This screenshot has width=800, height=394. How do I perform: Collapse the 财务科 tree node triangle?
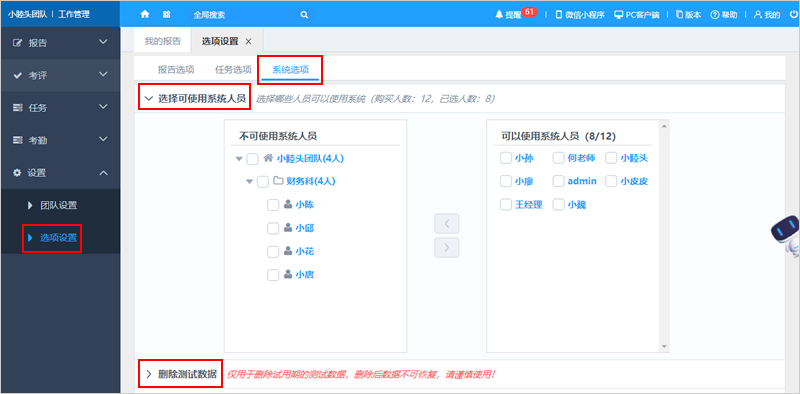pyautogui.click(x=249, y=181)
